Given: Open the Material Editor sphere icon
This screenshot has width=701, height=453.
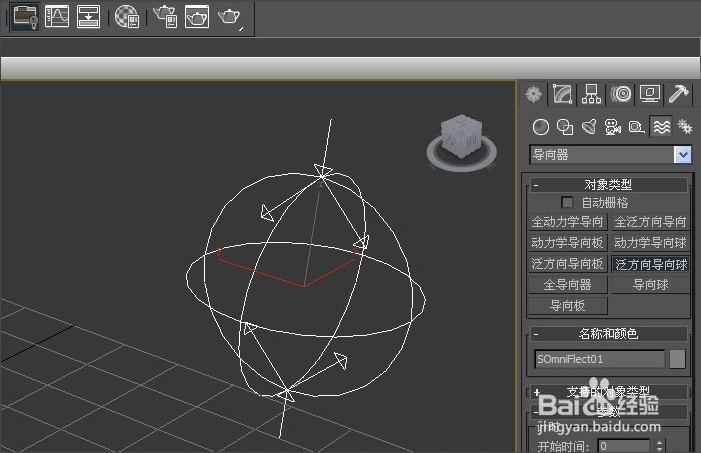Looking at the screenshot, I should pos(127,17).
